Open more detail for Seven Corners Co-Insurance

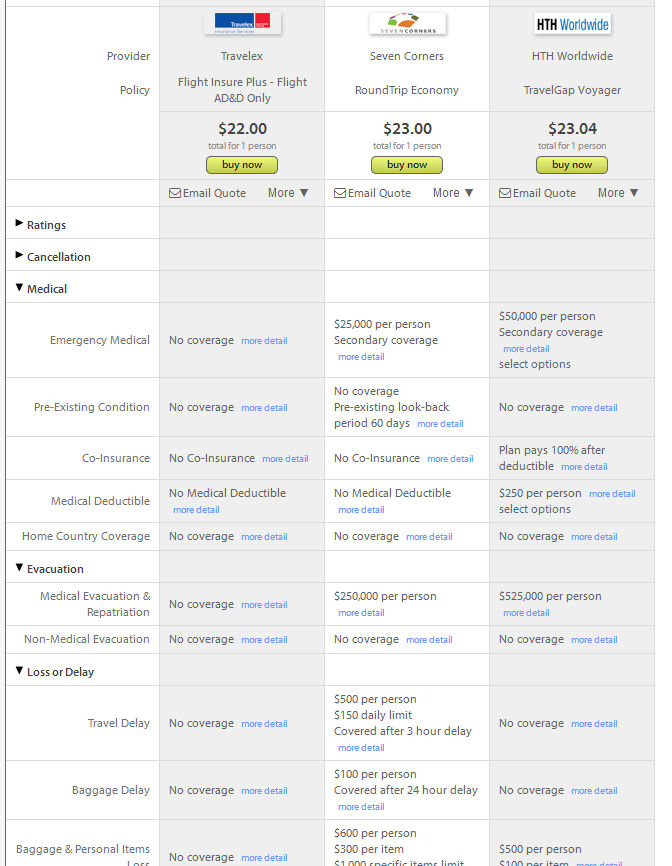[x=450, y=458]
